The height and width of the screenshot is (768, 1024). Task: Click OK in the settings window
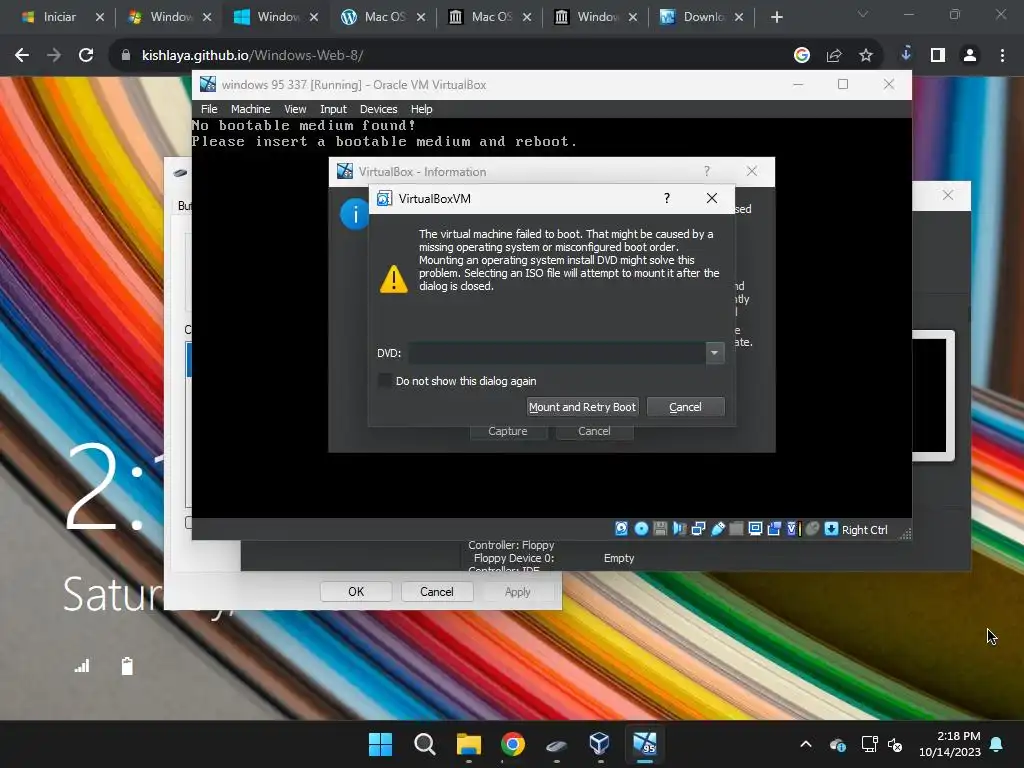(356, 592)
